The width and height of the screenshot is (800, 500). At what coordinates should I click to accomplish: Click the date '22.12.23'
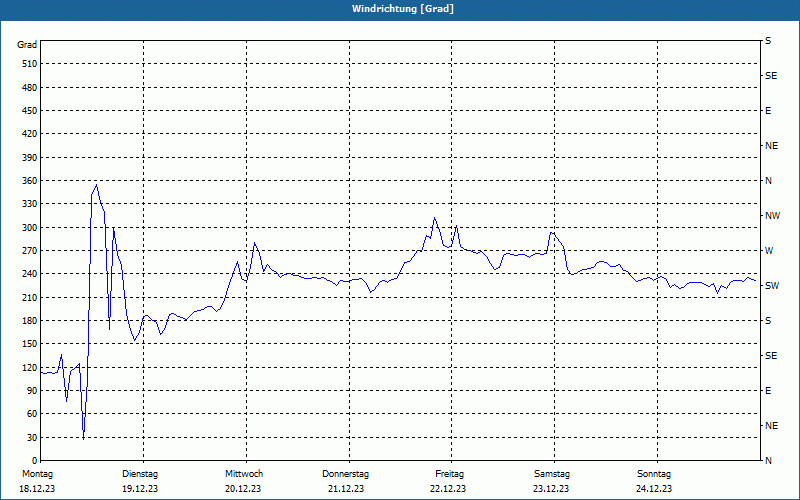(448, 489)
